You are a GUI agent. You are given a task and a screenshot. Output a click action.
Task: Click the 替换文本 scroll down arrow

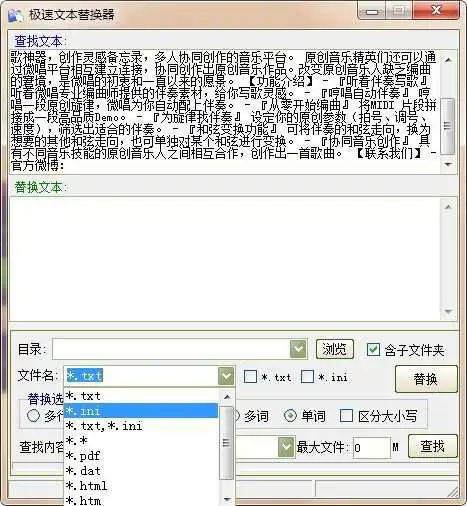point(448,311)
